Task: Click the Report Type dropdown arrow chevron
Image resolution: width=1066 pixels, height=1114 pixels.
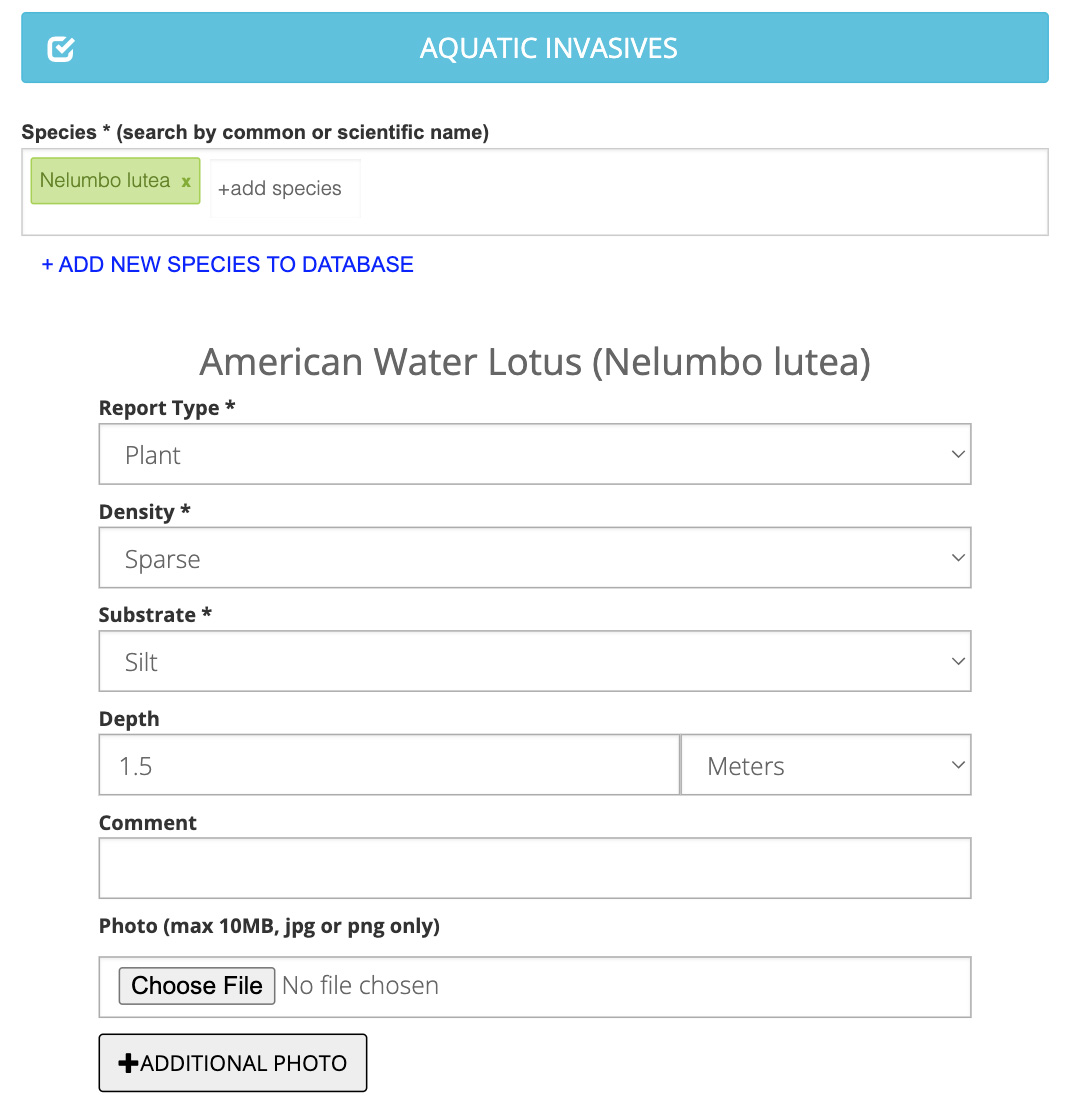Action: click(x=958, y=455)
